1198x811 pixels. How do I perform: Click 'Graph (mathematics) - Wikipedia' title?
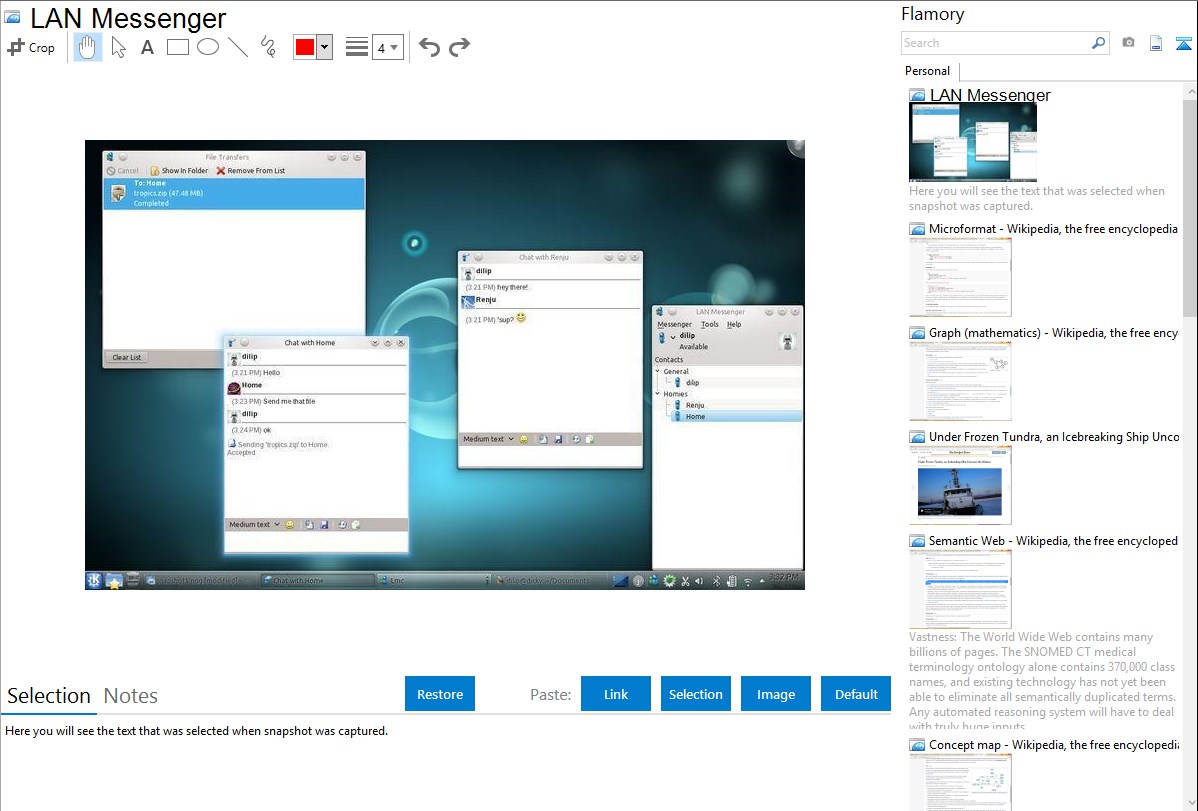(x=1053, y=333)
